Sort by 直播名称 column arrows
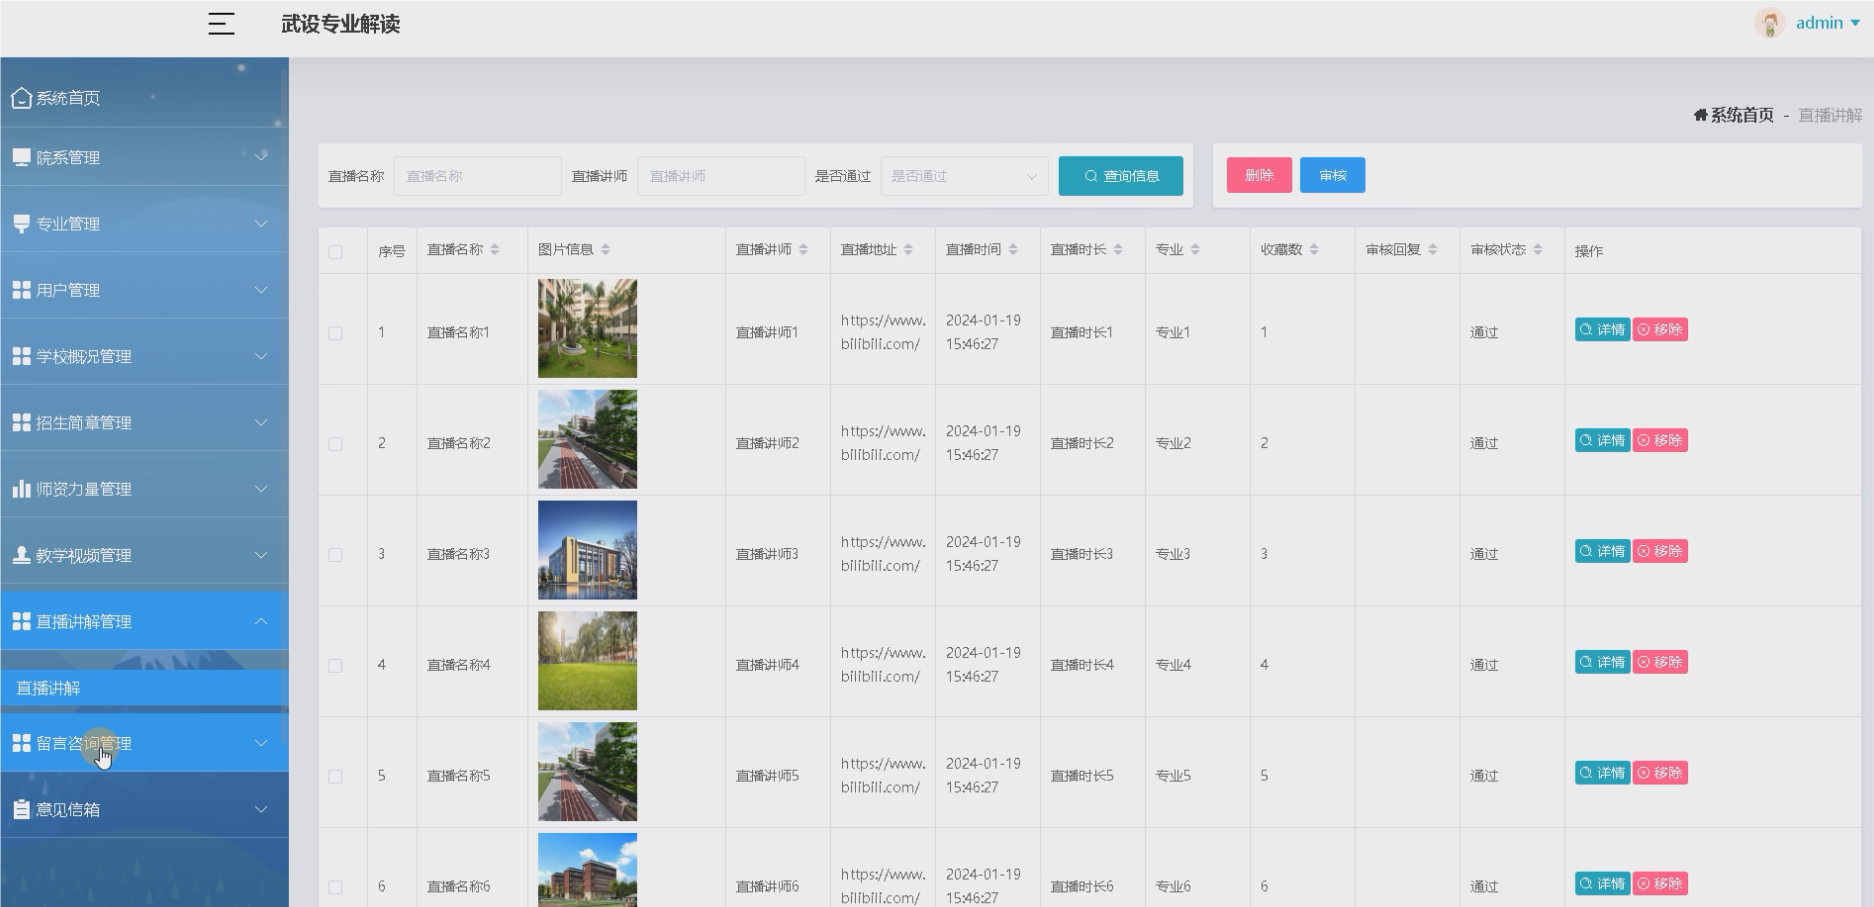Screen dimensions: 1874x907 pos(494,250)
